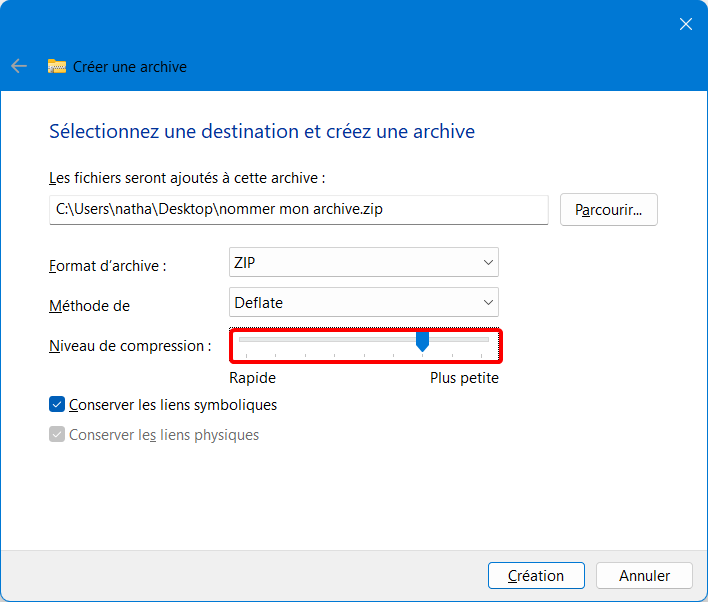The width and height of the screenshot is (708, 602).
Task: Click the compression level slider thumb
Action: [x=422, y=341]
